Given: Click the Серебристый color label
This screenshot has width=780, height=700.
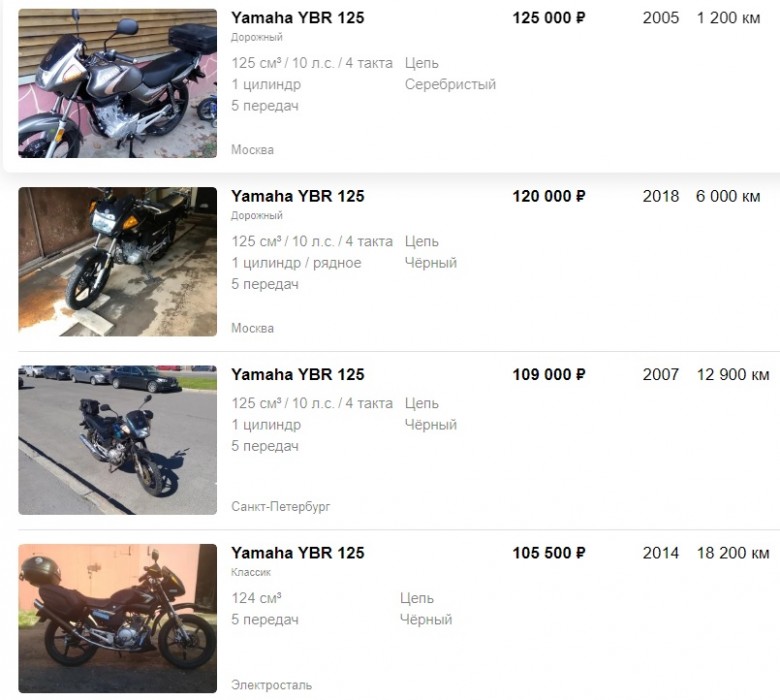Looking at the screenshot, I should [450, 85].
